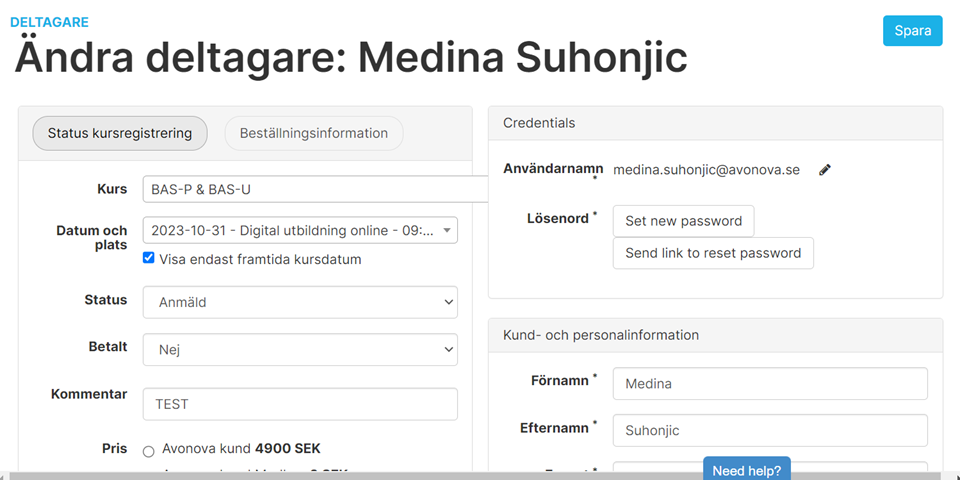Click Send link to reset password
The image size is (960, 480).
pos(713,253)
